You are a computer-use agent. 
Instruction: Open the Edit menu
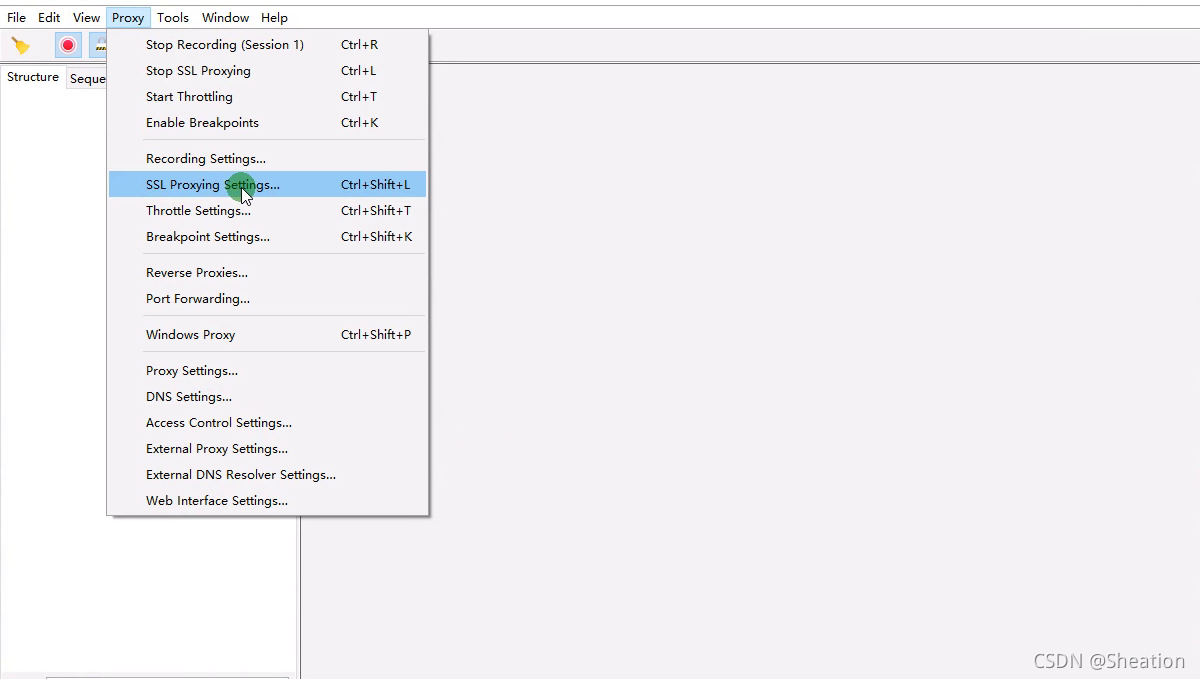click(49, 17)
